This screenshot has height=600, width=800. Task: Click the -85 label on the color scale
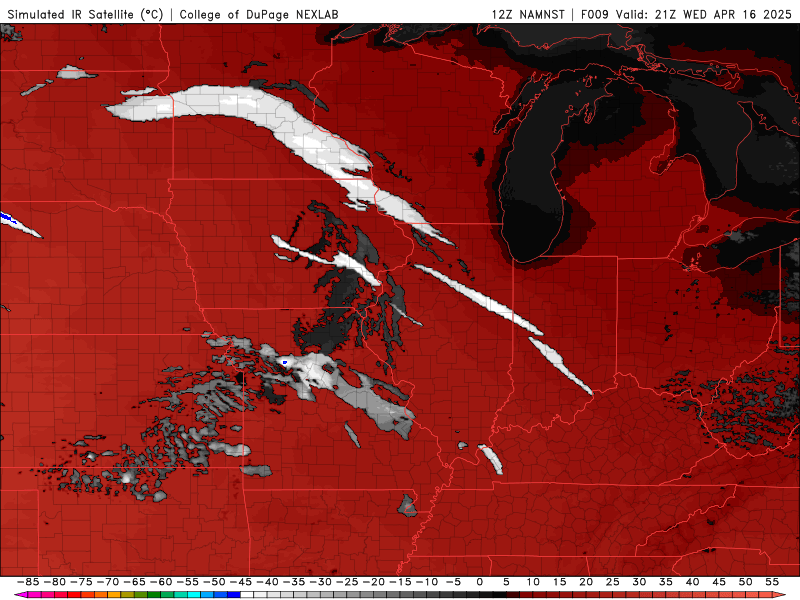tap(28, 582)
